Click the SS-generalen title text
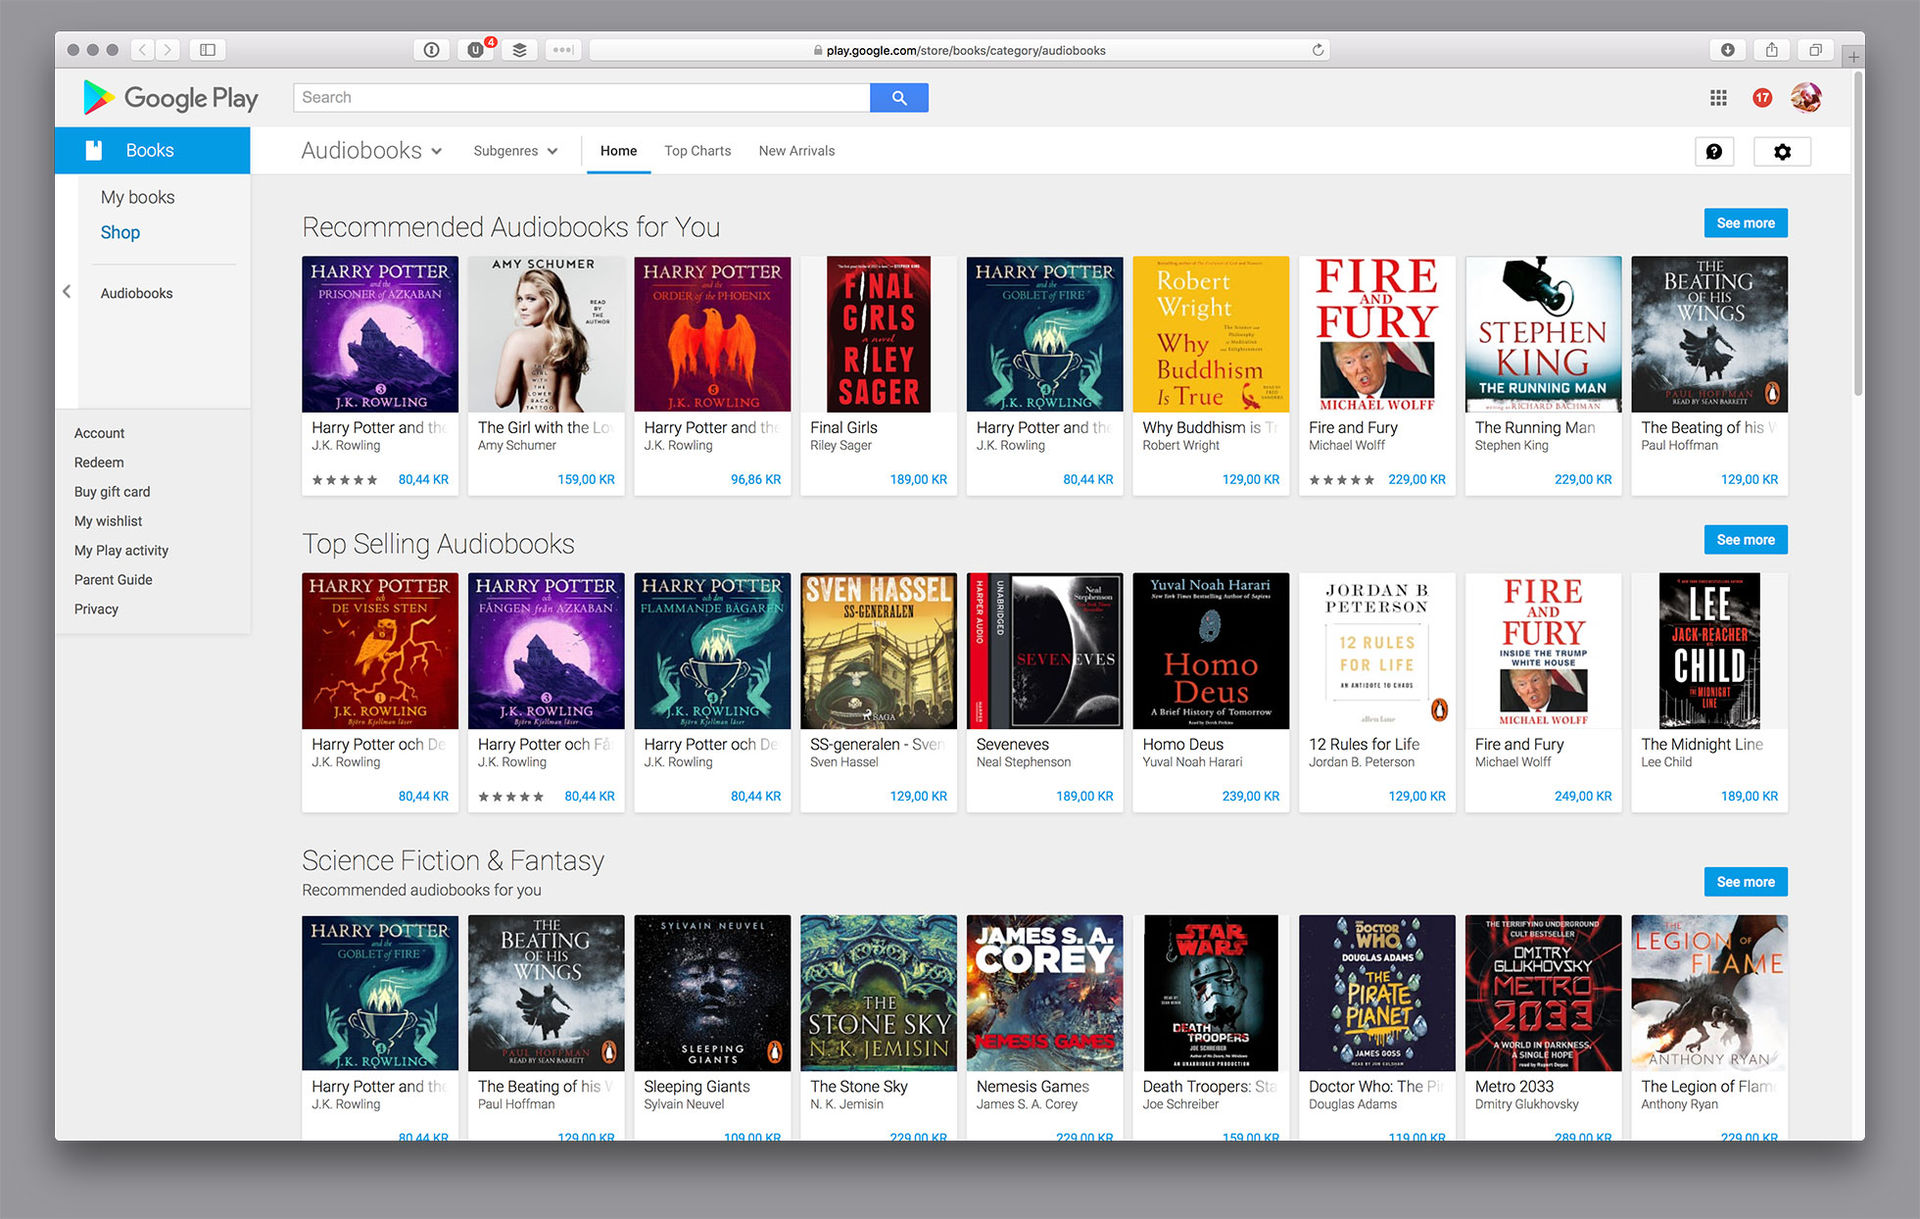 point(878,744)
